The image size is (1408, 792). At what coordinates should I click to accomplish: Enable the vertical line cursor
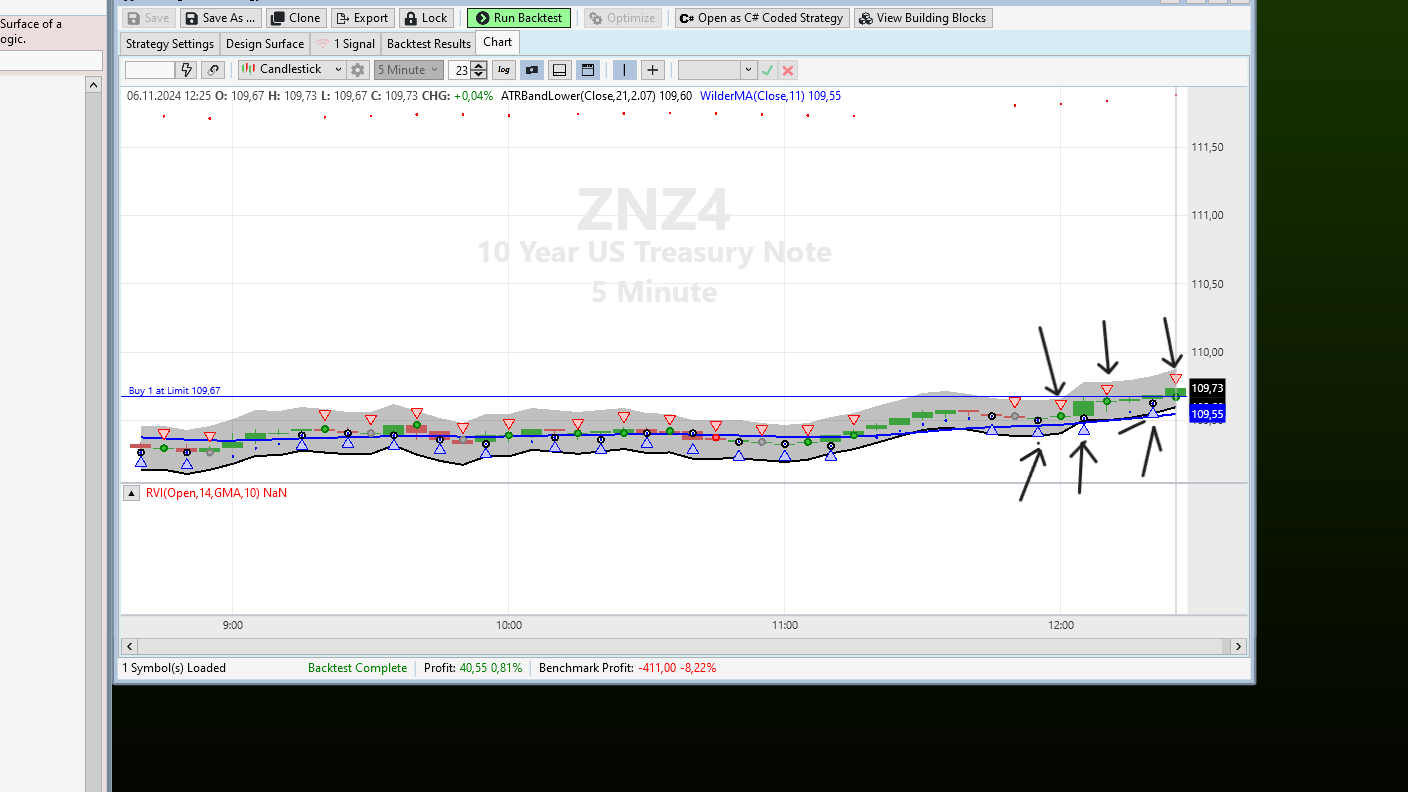click(624, 70)
